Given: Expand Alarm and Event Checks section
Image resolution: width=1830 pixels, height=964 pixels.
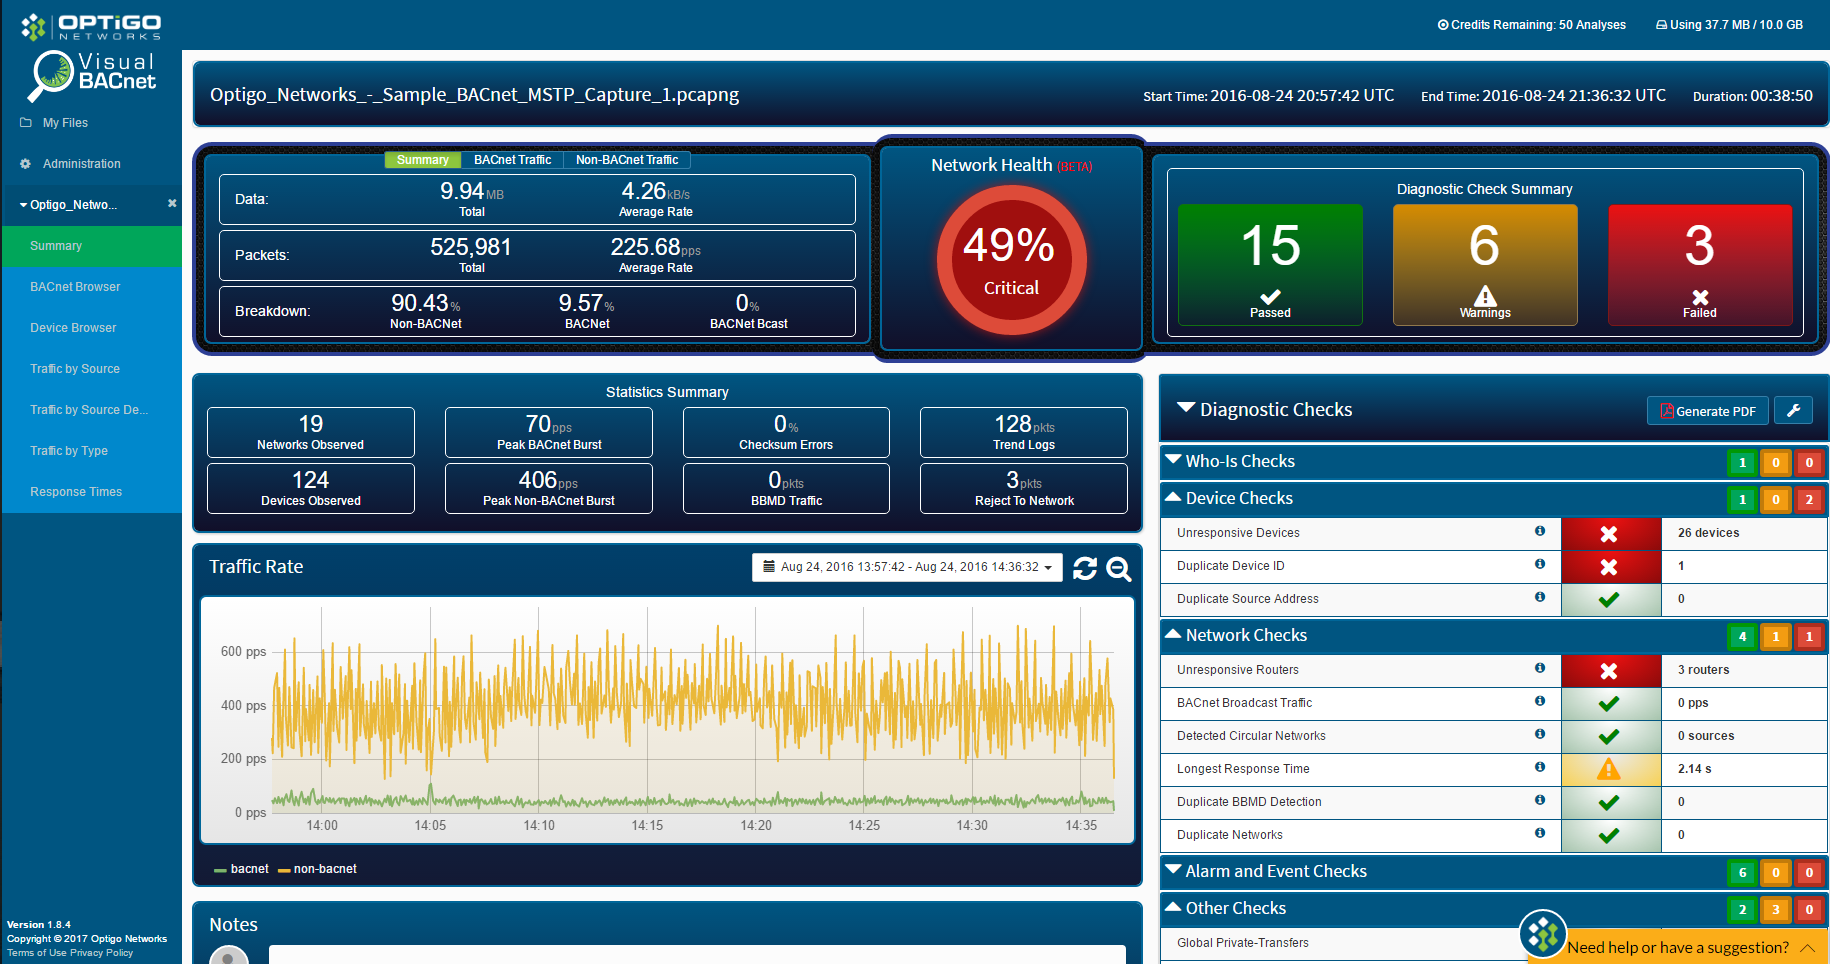Looking at the screenshot, I should [1174, 870].
